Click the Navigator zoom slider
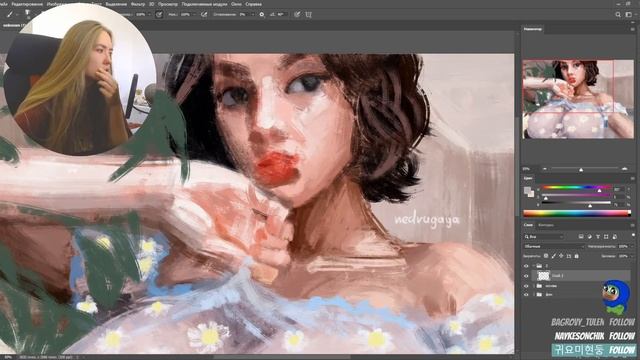Screen dimensions: 640x360 [x=584, y=169]
